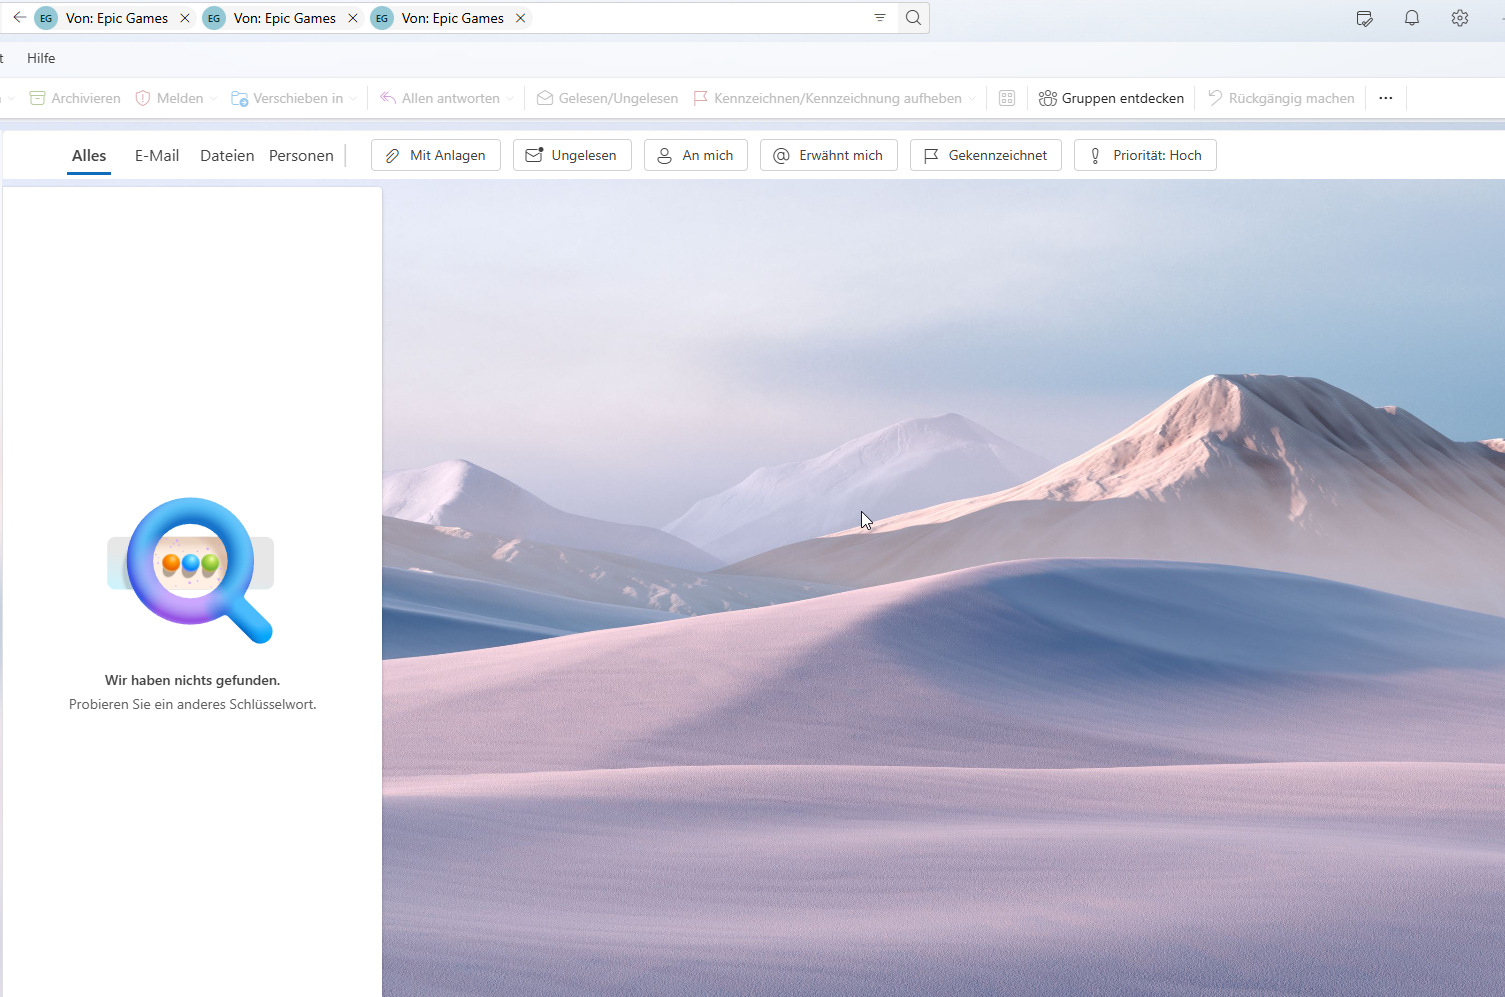Screen dimensions: 1505x997
Task: Remove the leftmost Epic Games search chip
Action: point(185,18)
